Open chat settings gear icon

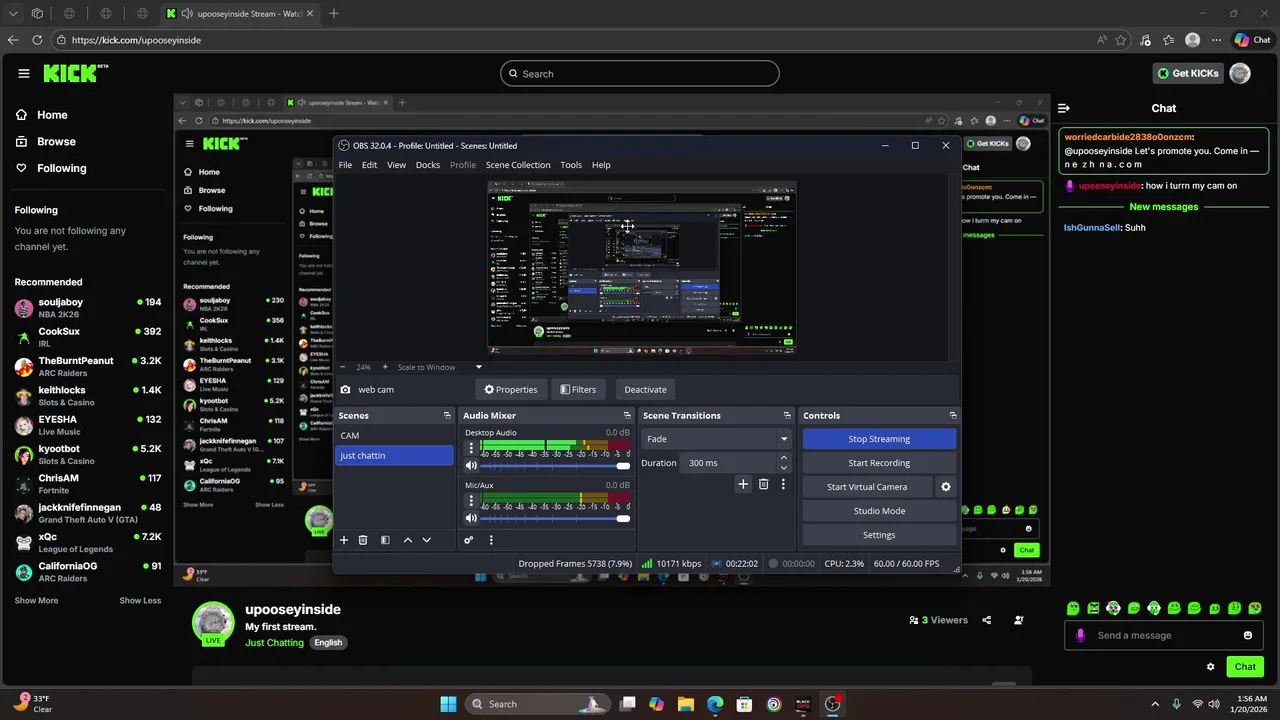coord(1211,667)
